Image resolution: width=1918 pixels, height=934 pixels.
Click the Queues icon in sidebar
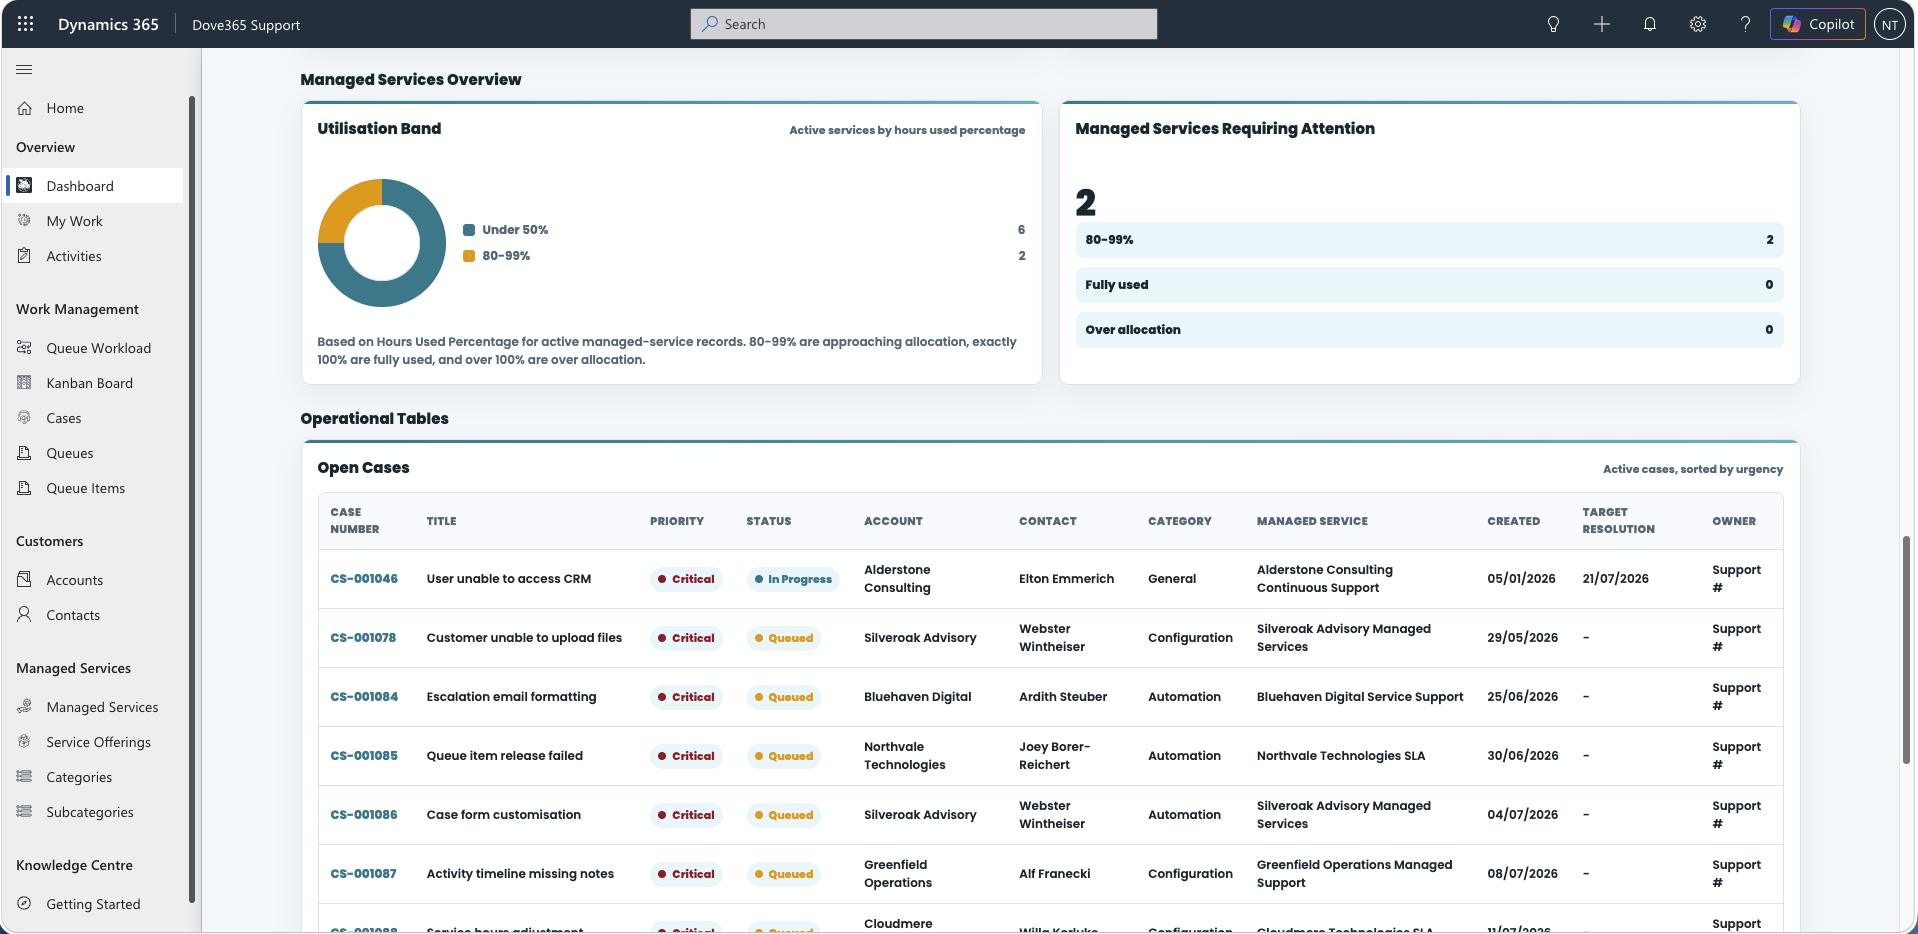point(24,452)
